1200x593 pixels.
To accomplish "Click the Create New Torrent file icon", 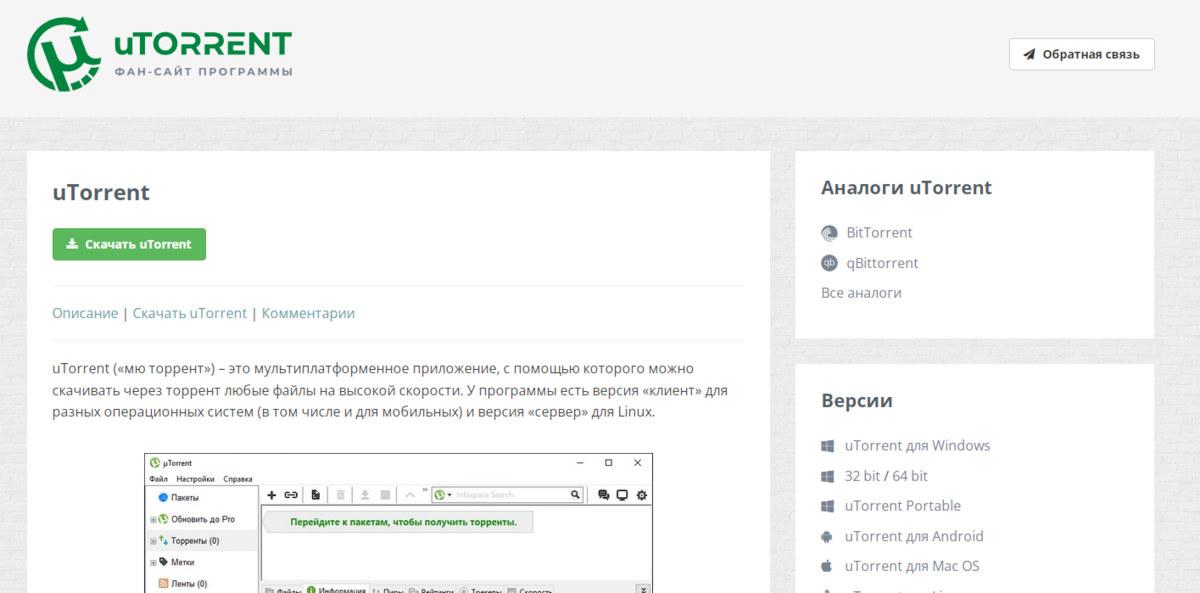I will coord(315,494).
